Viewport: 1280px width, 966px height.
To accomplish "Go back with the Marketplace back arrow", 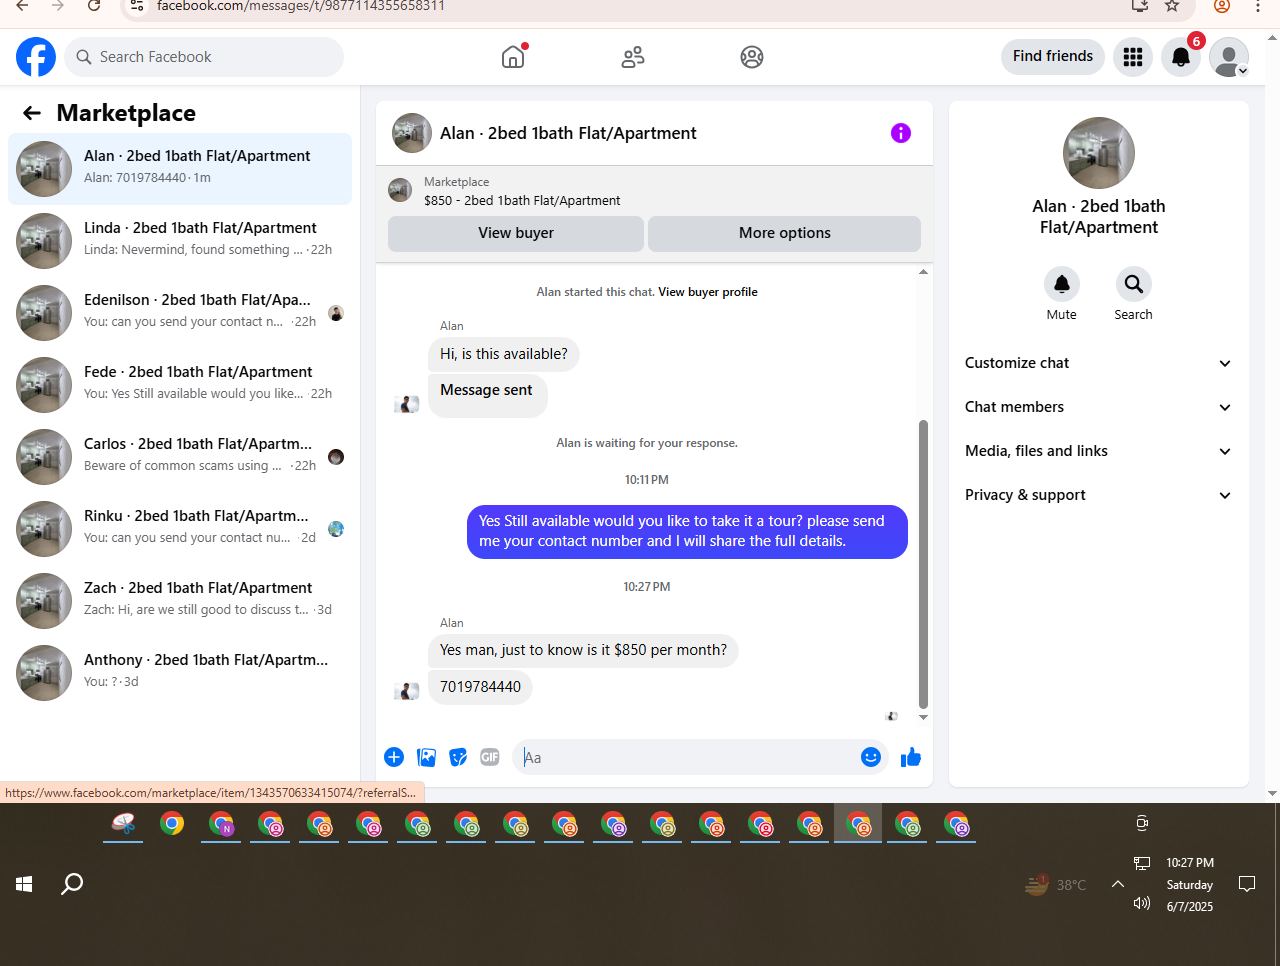I will (32, 113).
